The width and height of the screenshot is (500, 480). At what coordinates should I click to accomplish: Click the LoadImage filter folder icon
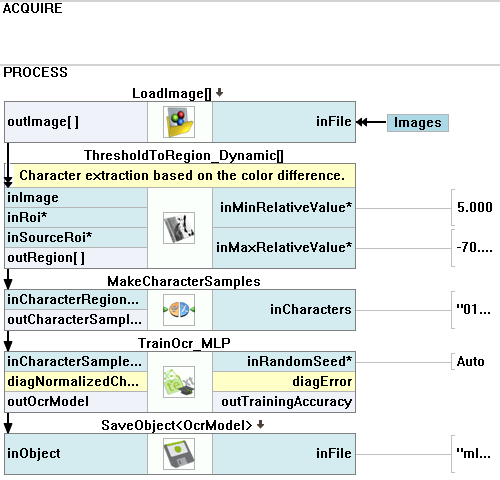pos(179,122)
